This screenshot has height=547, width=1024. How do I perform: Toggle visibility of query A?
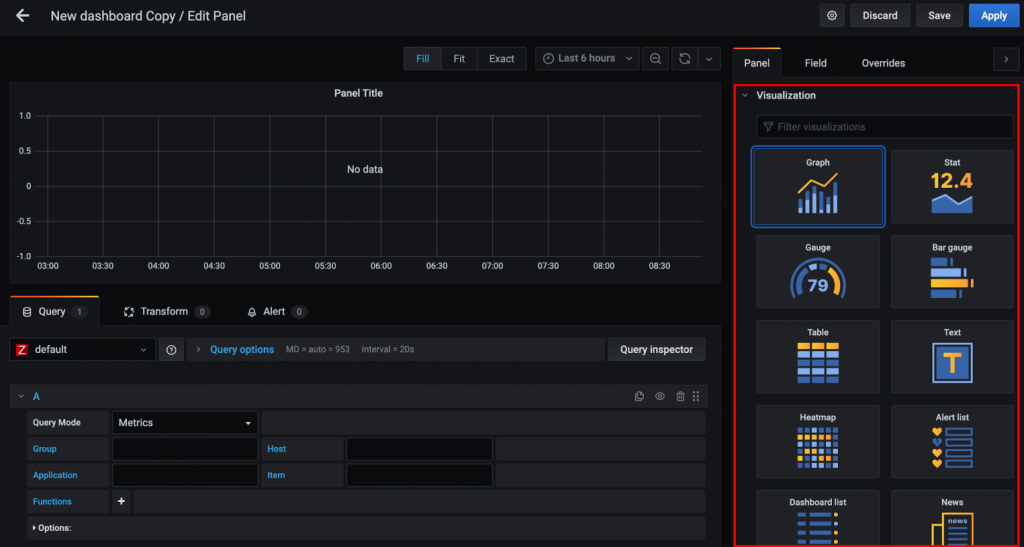[x=660, y=397]
